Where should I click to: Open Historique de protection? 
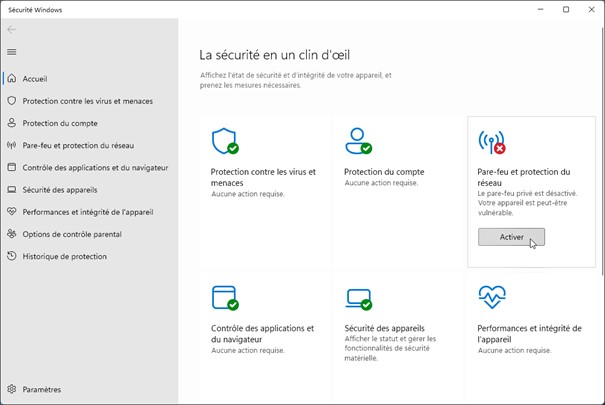tap(64, 256)
